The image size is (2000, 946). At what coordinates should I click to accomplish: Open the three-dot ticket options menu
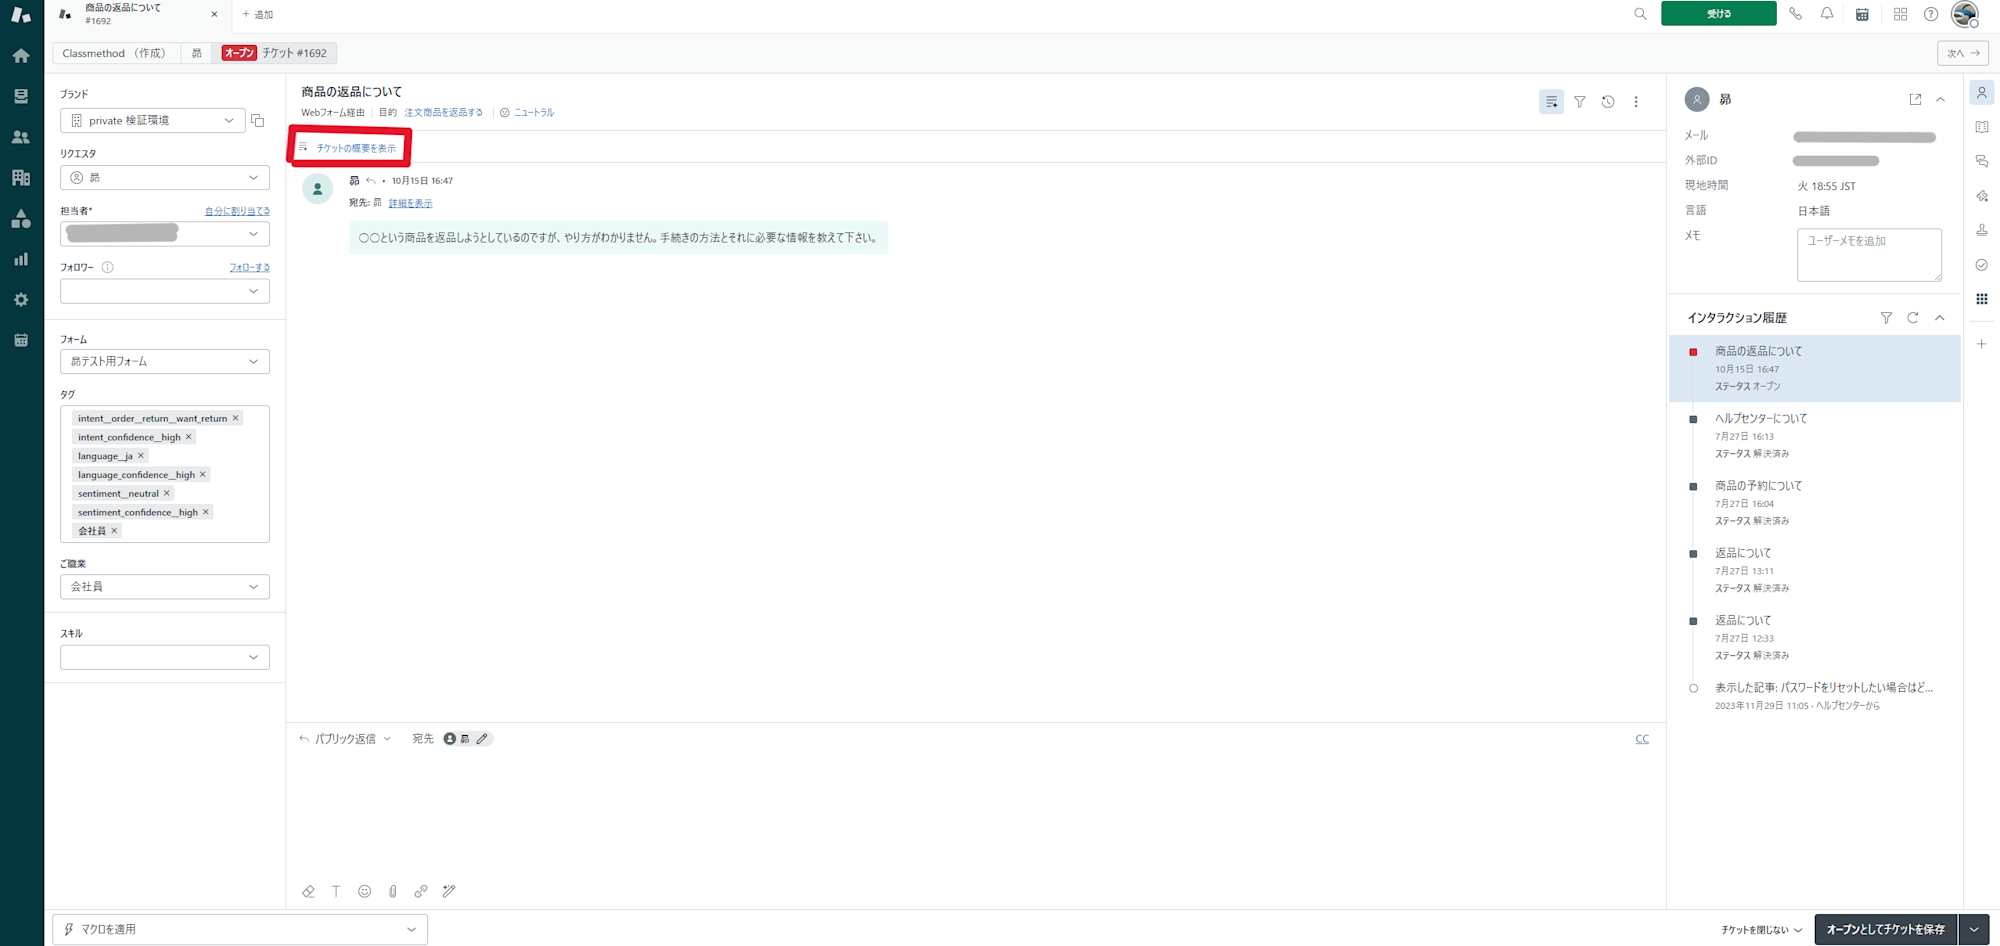[x=1636, y=102]
